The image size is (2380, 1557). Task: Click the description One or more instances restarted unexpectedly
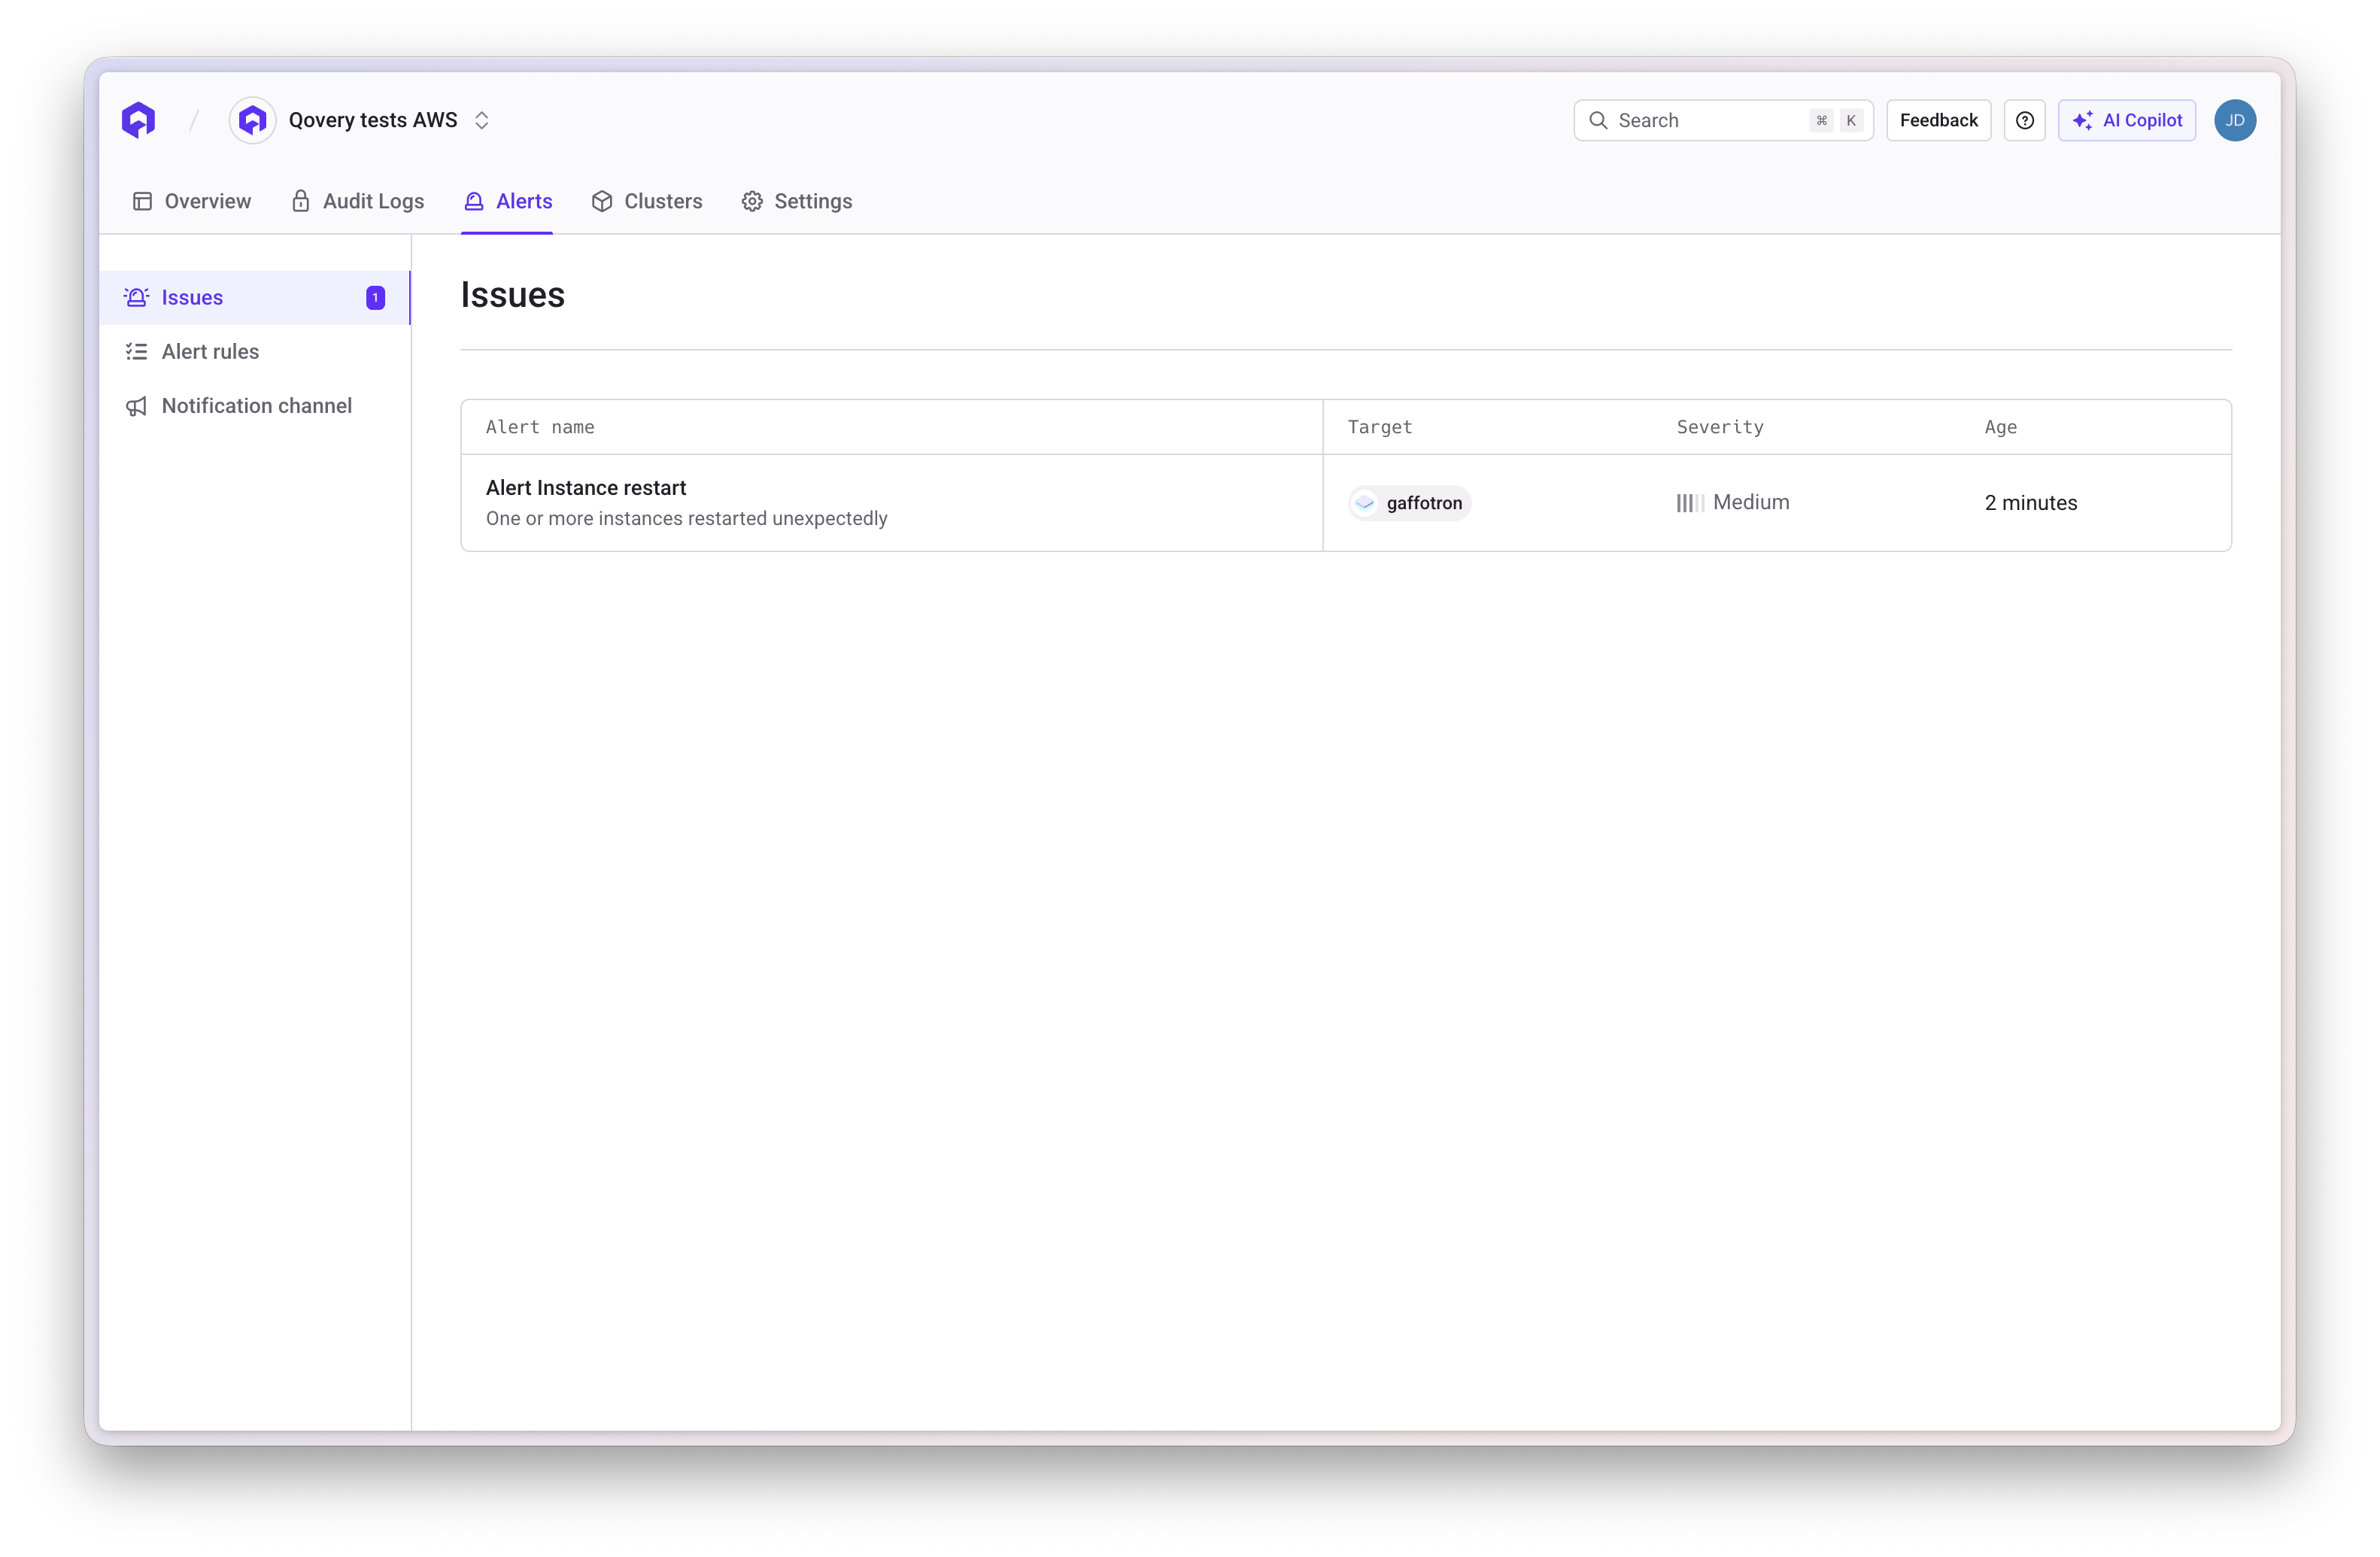pos(687,518)
